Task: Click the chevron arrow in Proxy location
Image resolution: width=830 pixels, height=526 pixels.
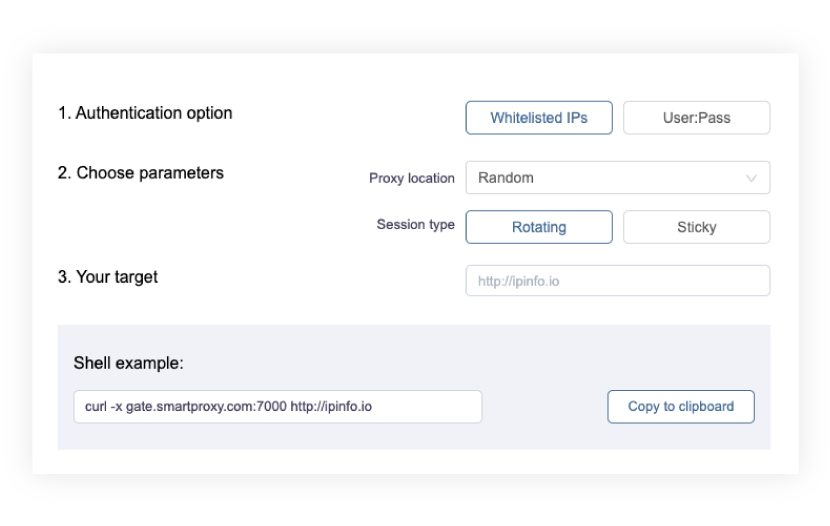Action: click(751, 178)
